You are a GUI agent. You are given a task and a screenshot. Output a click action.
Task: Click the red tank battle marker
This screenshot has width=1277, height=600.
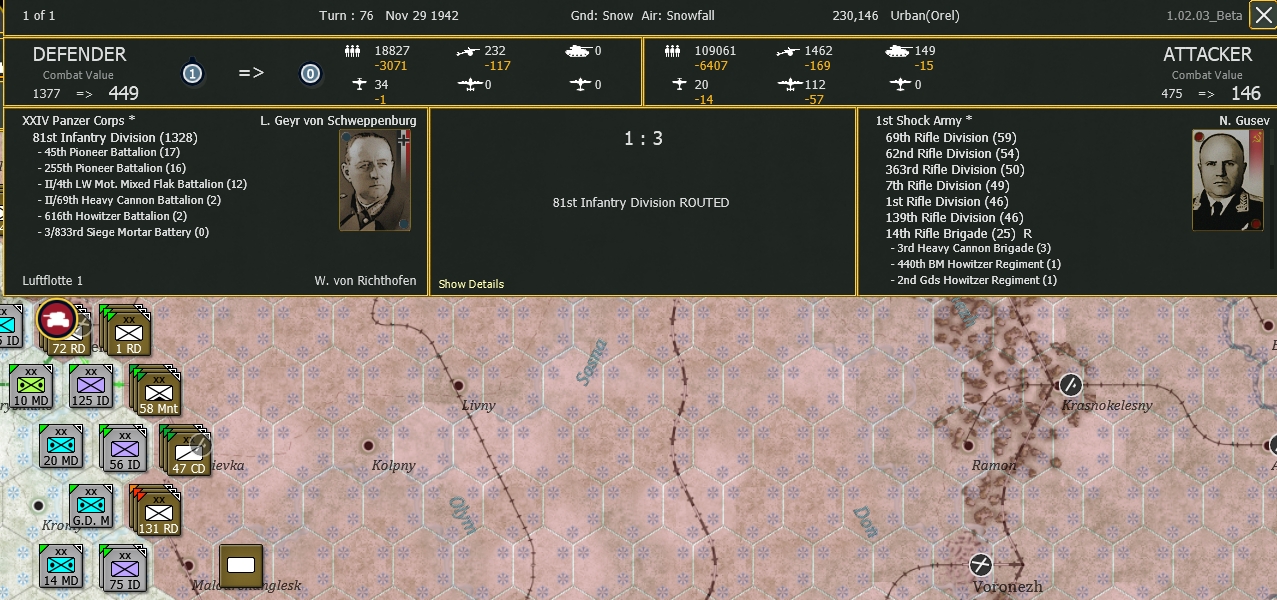click(57, 319)
